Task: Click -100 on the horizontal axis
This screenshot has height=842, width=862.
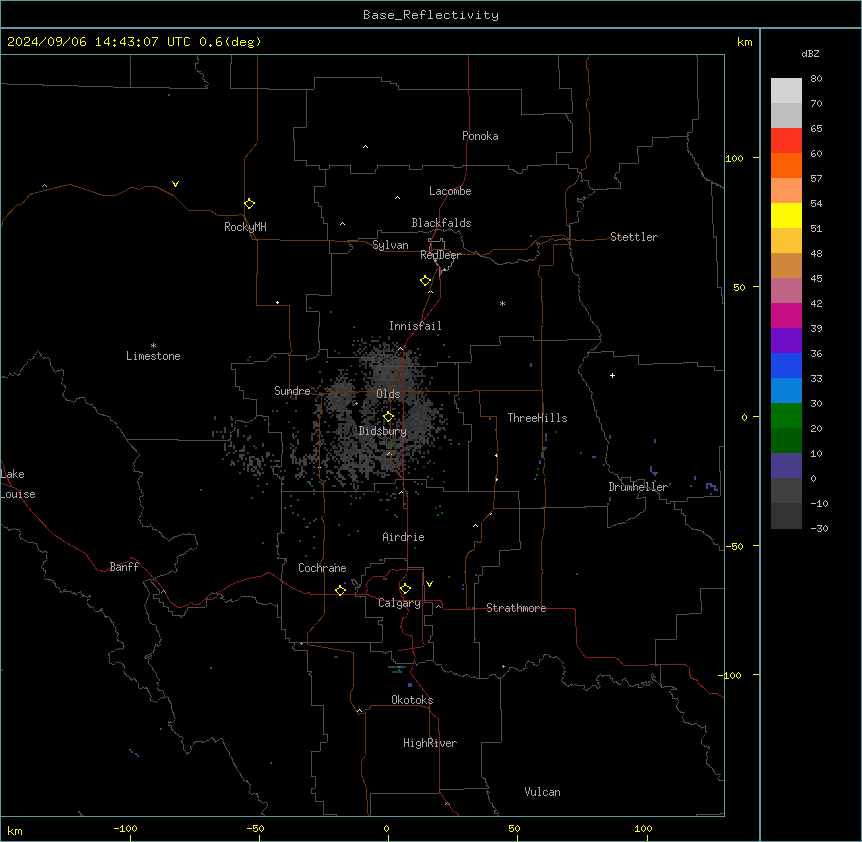Action: point(125,828)
